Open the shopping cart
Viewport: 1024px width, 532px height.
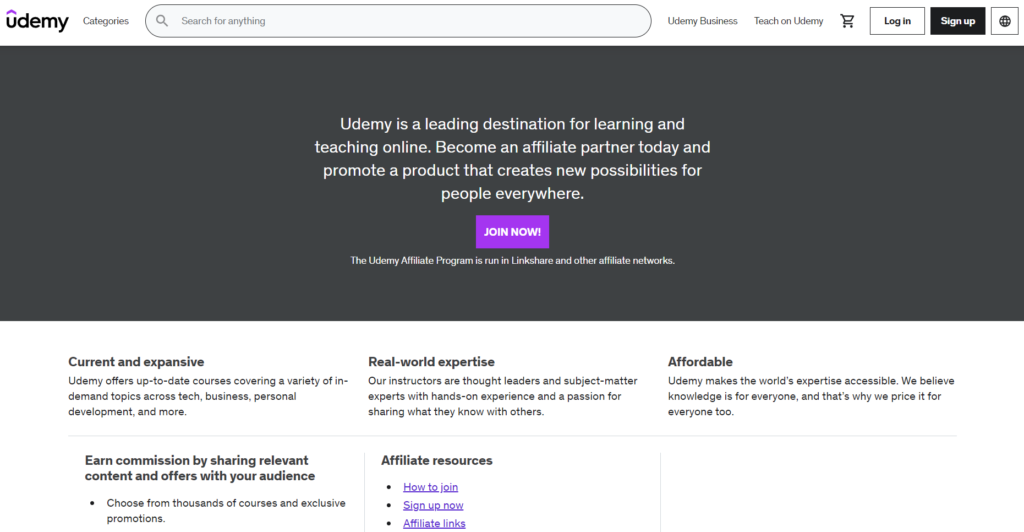tap(847, 21)
